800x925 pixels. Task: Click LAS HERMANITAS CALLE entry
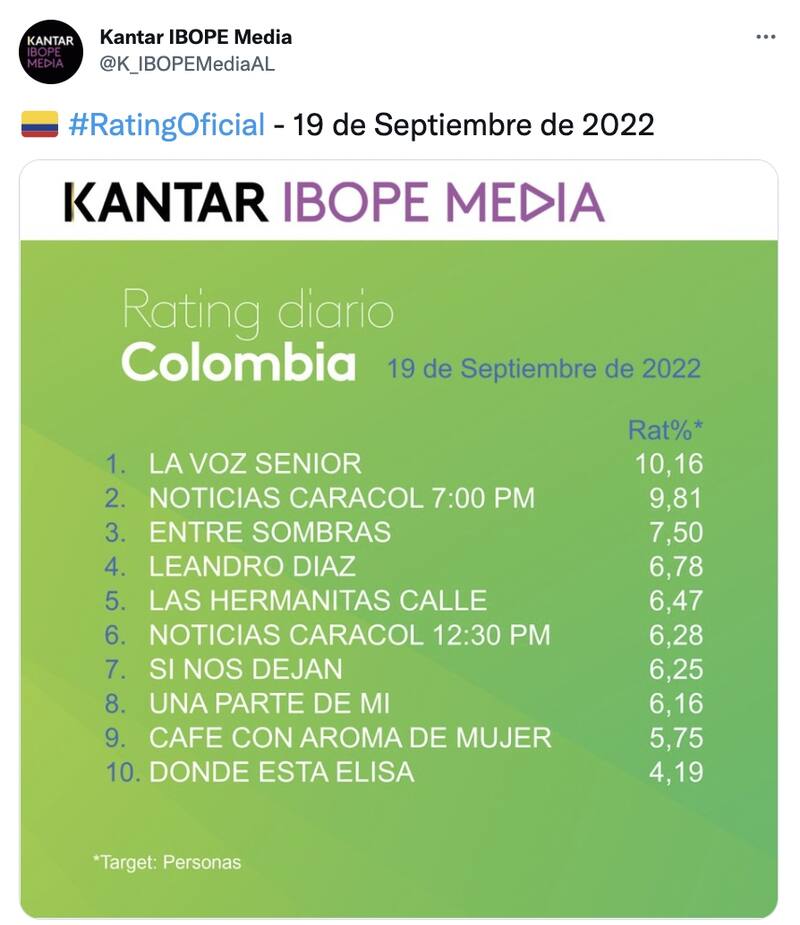point(317,600)
